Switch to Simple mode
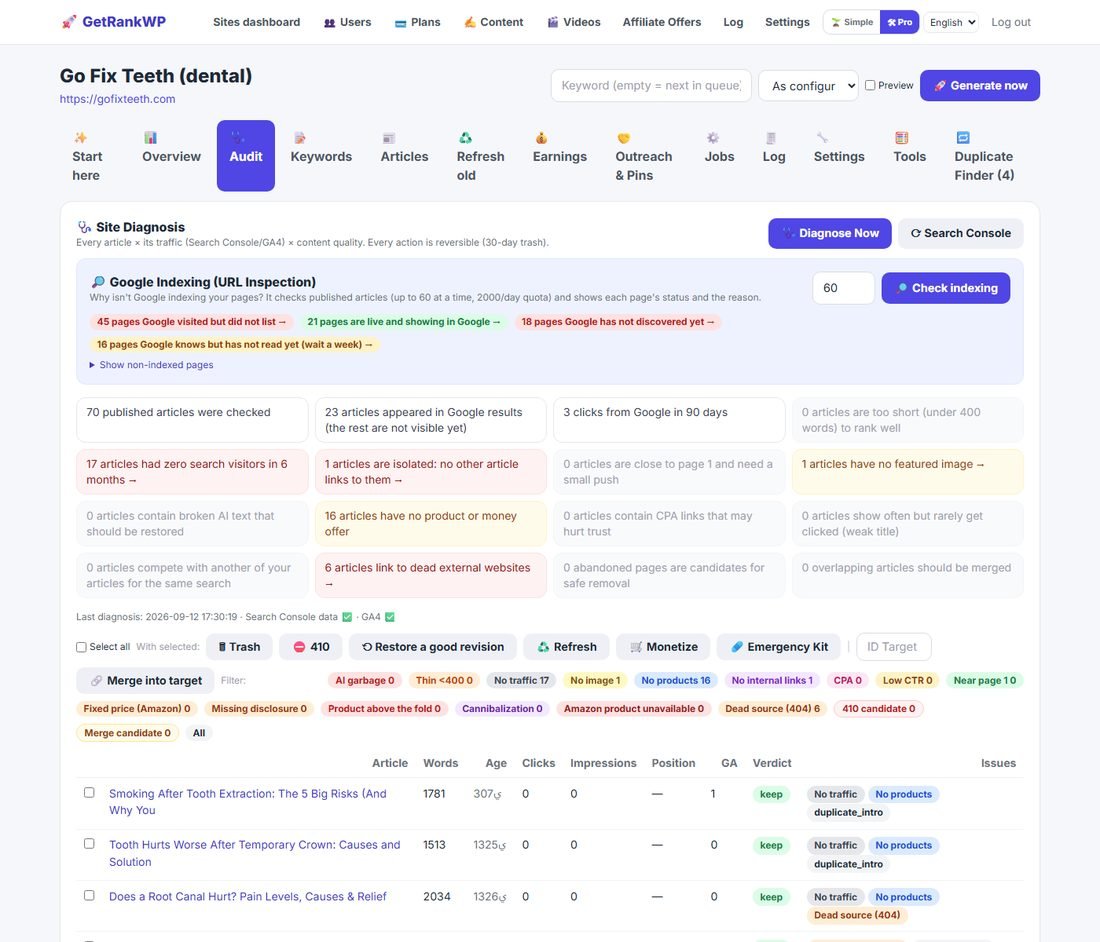This screenshot has height=942, width=1100. [852, 22]
